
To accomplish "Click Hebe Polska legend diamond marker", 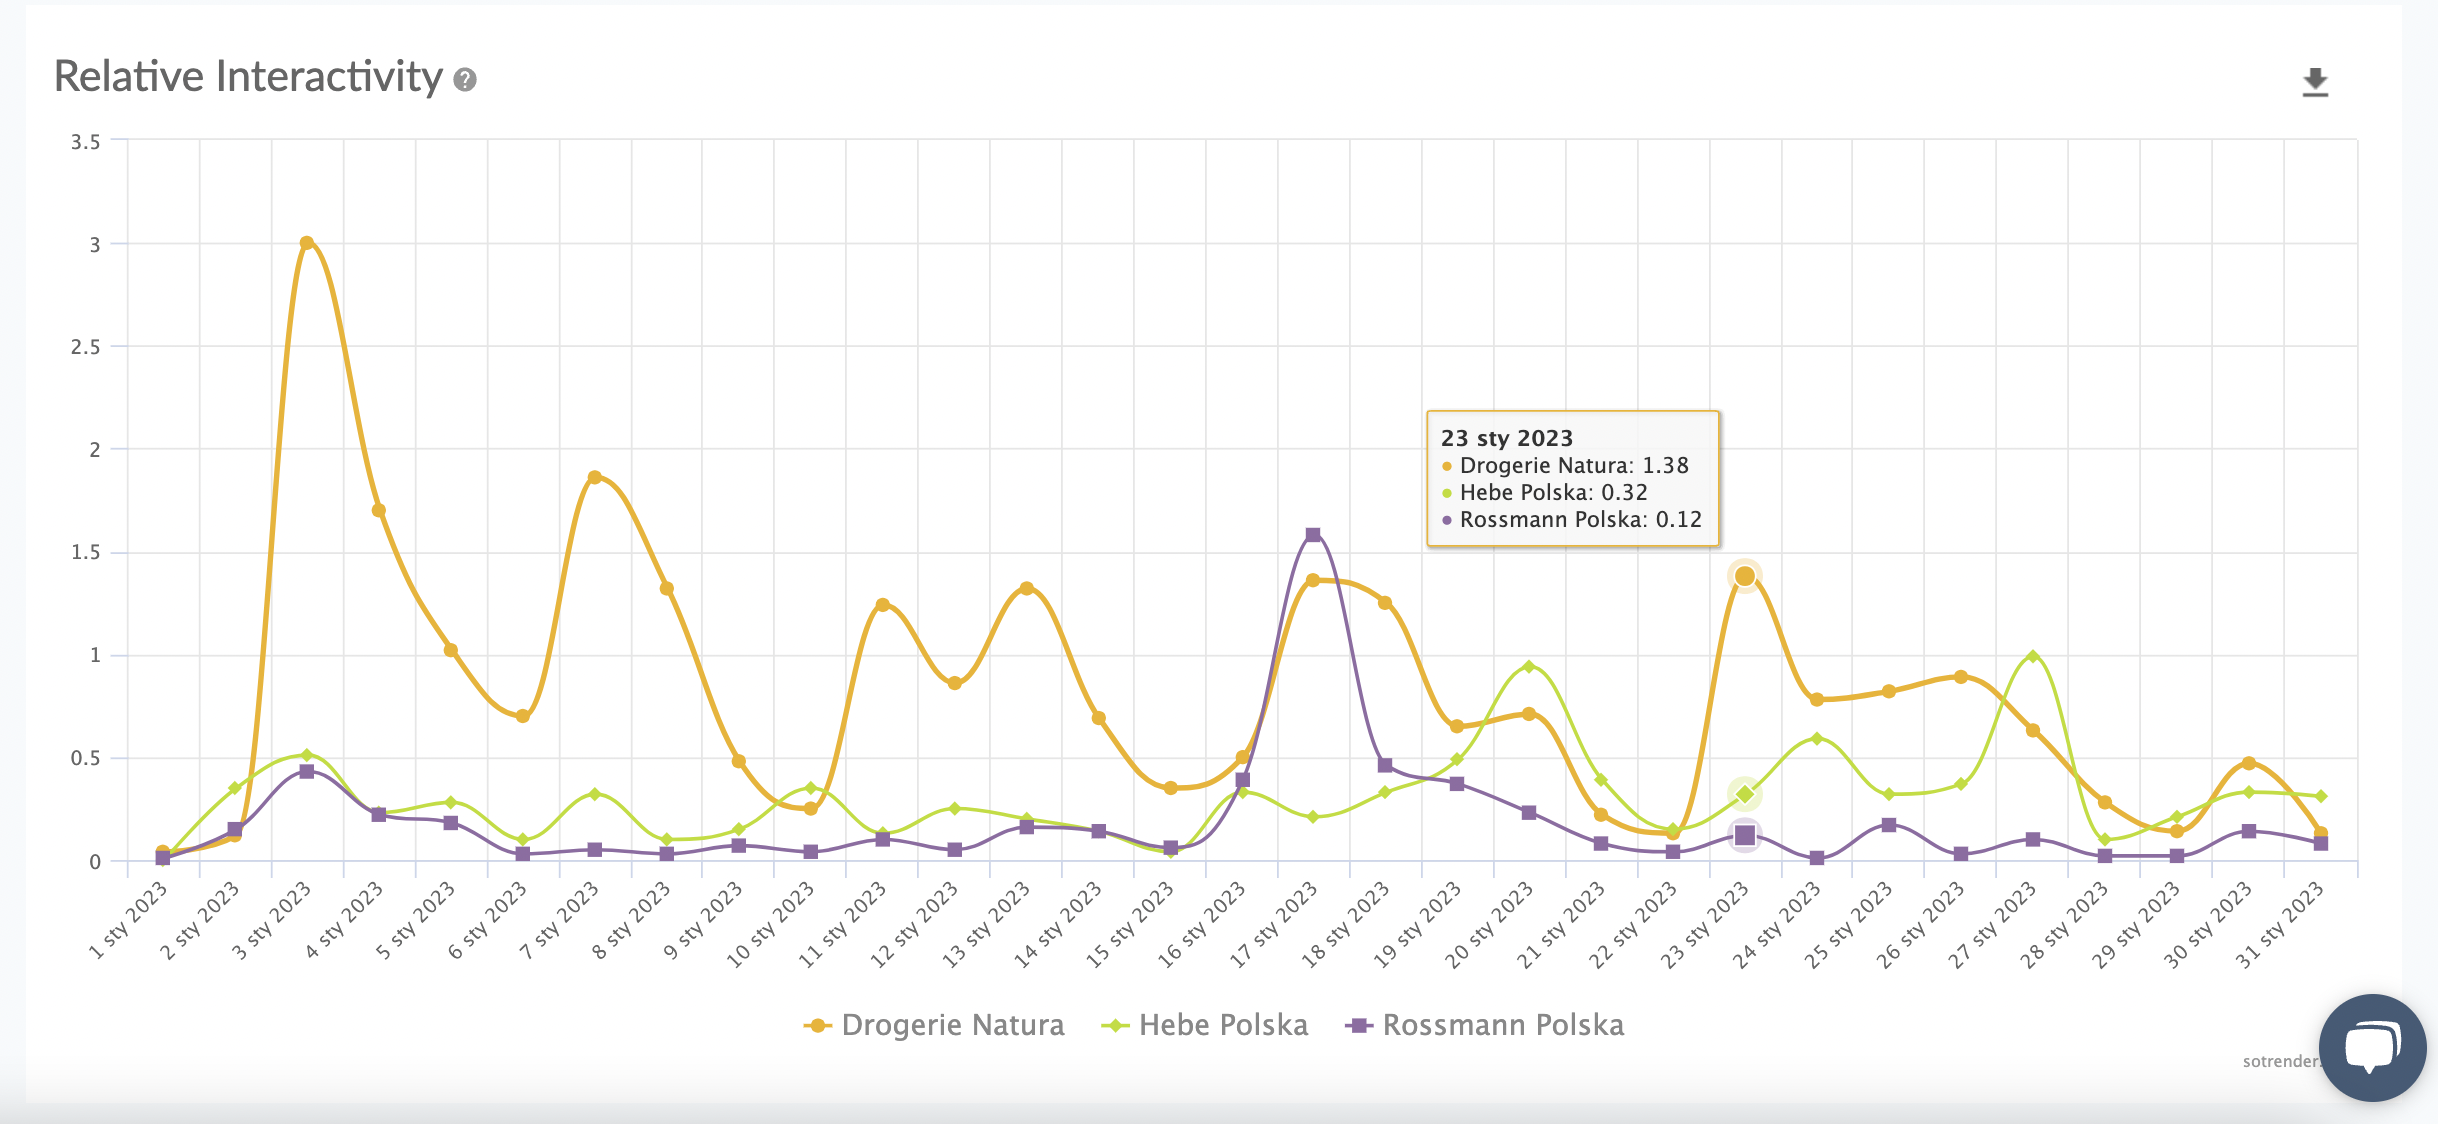I will 1115,1025.
